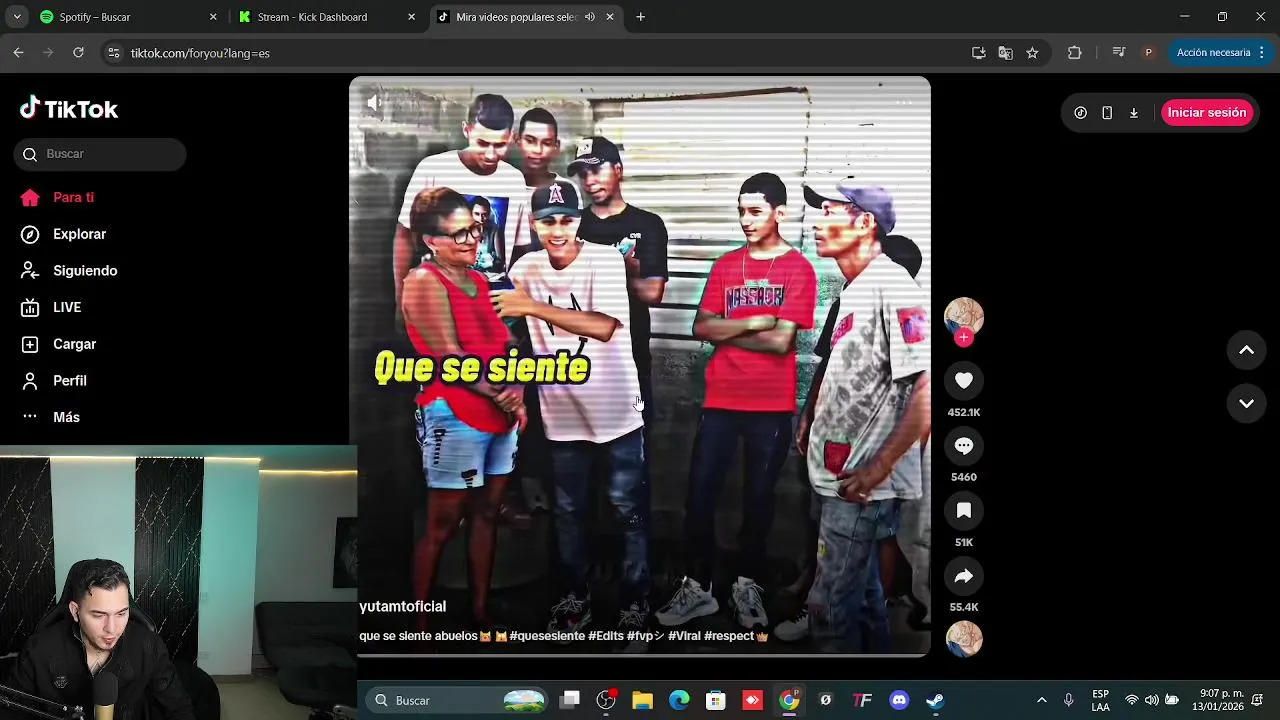The height and width of the screenshot is (720, 1280).
Task: Click the TikTok Buscar search field
Action: click(x=100, y=154)
